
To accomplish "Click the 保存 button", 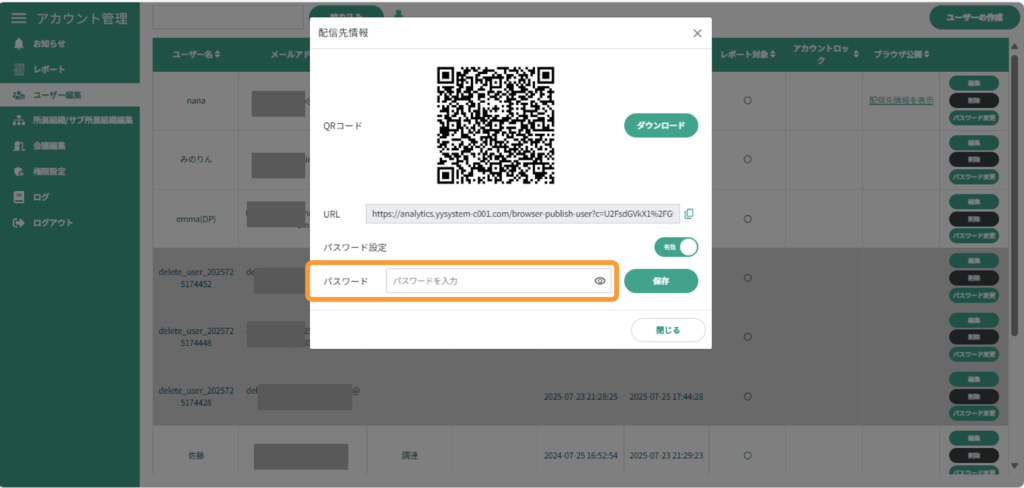I will (x=661, y=281).
